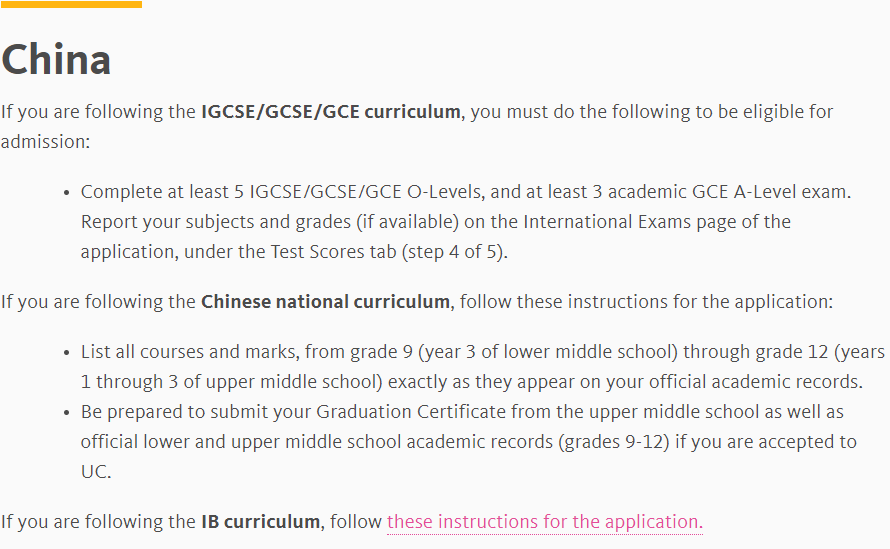The width and height of the screenshot is (890, 549).
Task: Click the China heading
Action: click(x=56, y=59)
